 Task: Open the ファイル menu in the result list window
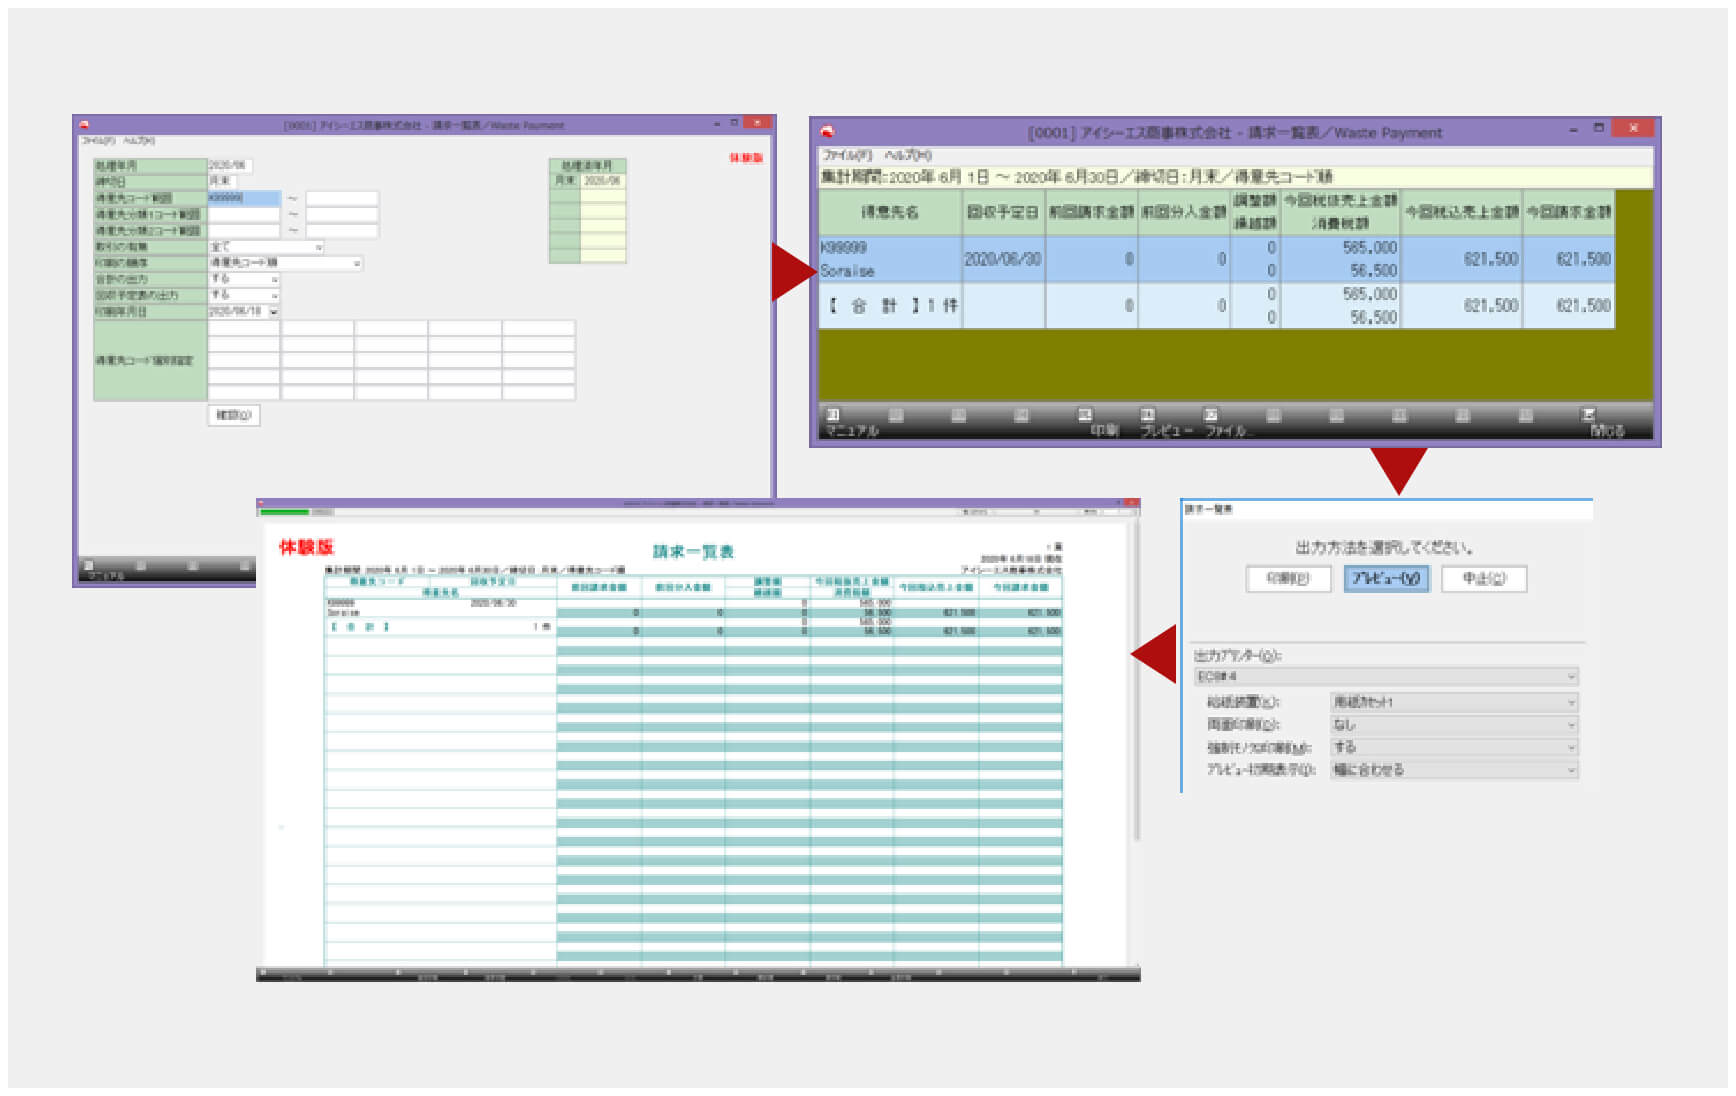click(x=847, y=156)
